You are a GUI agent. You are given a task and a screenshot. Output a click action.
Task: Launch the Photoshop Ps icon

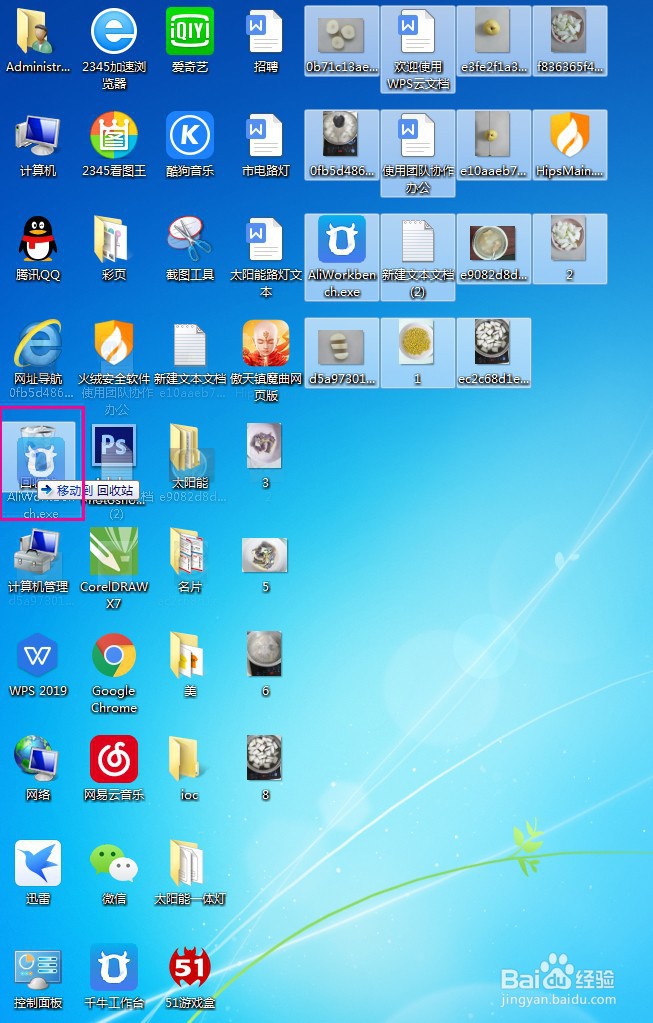pos(114,446)
